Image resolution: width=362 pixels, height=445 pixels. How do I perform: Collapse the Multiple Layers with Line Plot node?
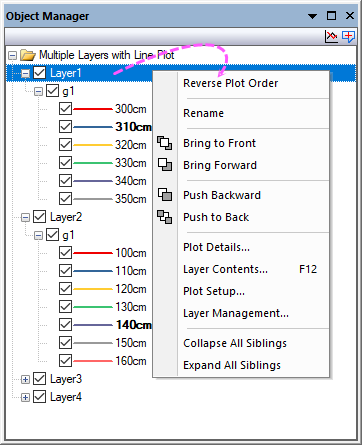pos(12,55)
